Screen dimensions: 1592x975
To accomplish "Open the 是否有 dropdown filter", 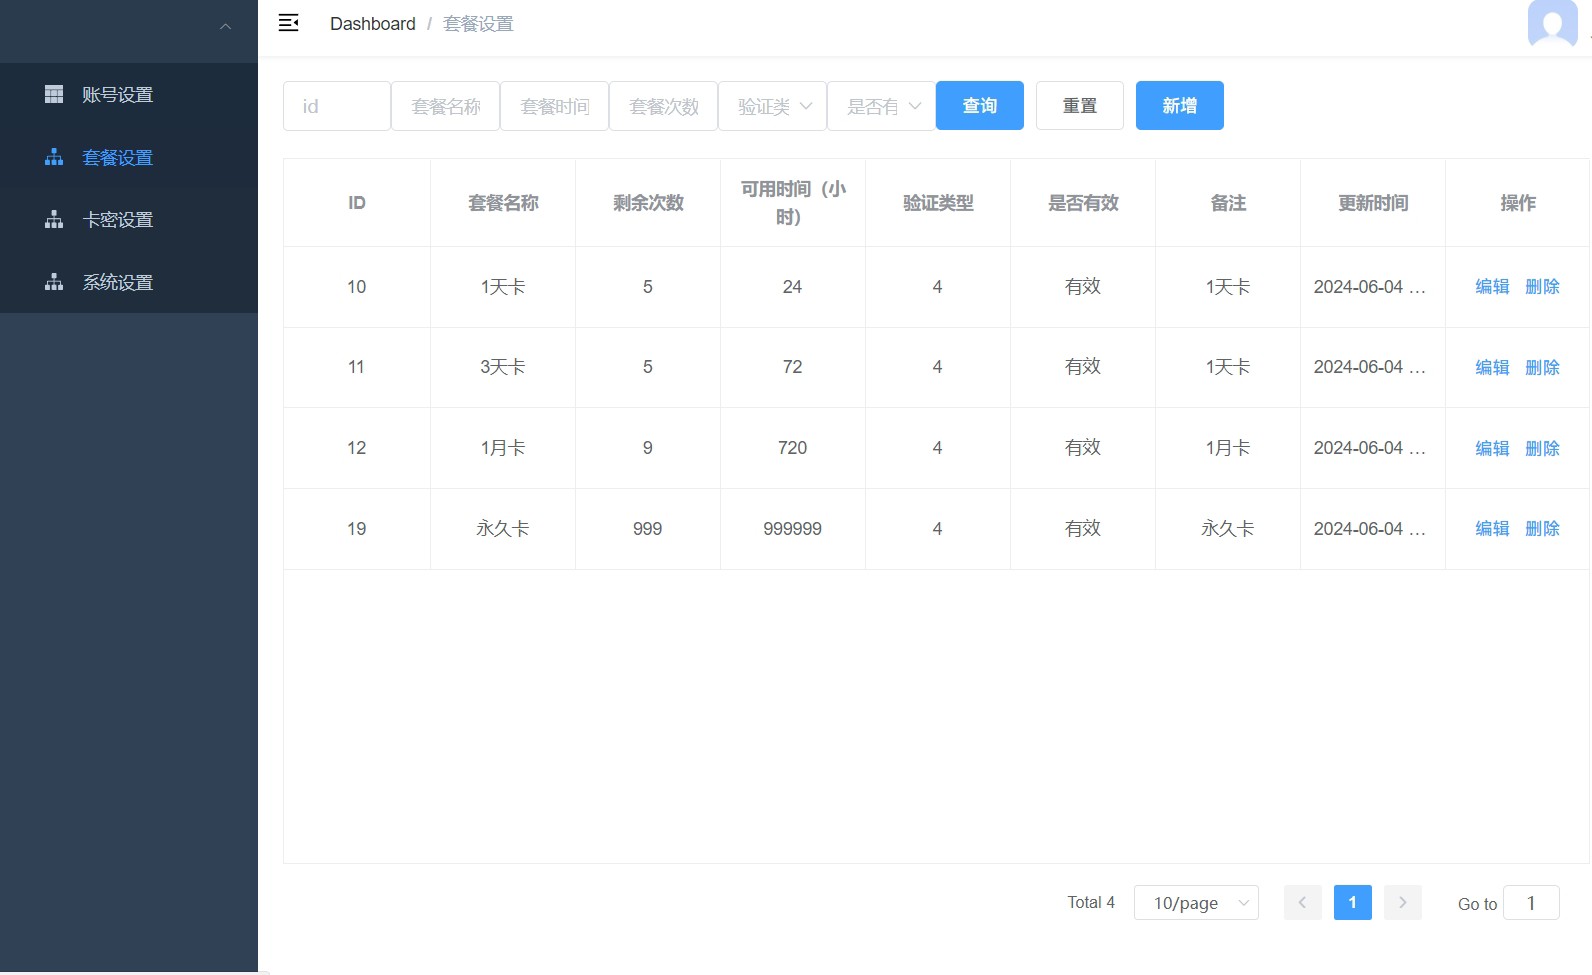I will tap(881, 106).
